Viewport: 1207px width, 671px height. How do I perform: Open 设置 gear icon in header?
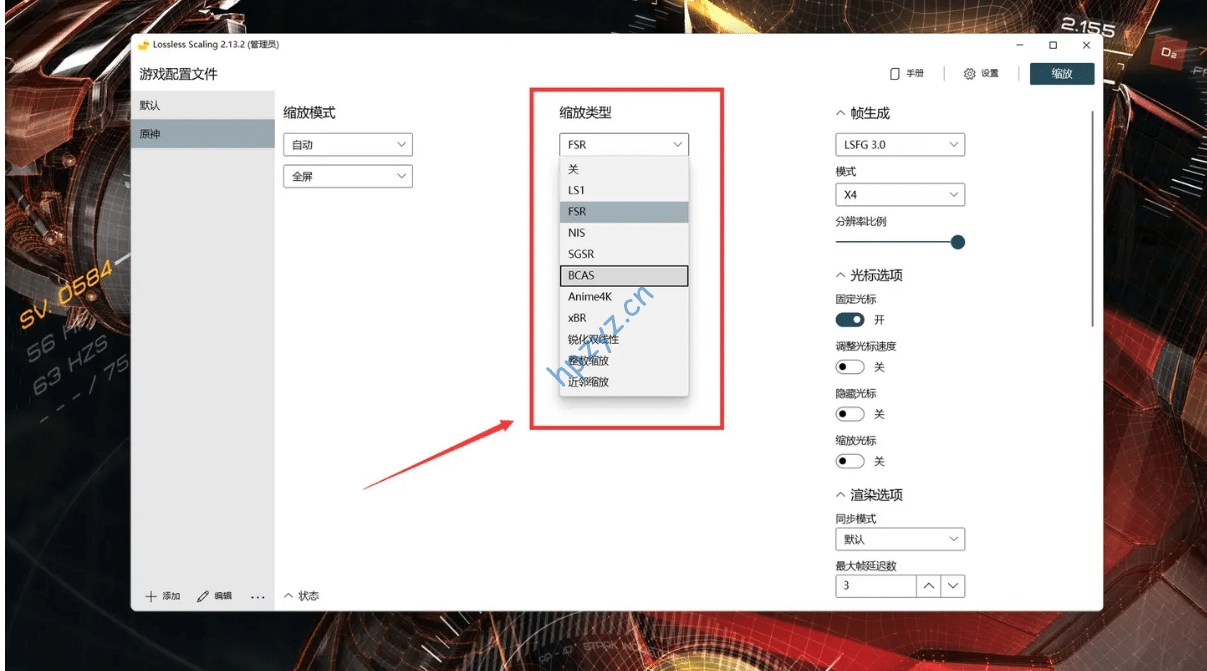point(969,74)
